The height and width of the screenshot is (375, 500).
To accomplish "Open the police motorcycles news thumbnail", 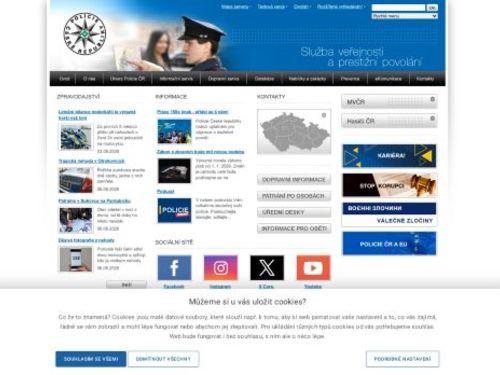I will (76, 137).
